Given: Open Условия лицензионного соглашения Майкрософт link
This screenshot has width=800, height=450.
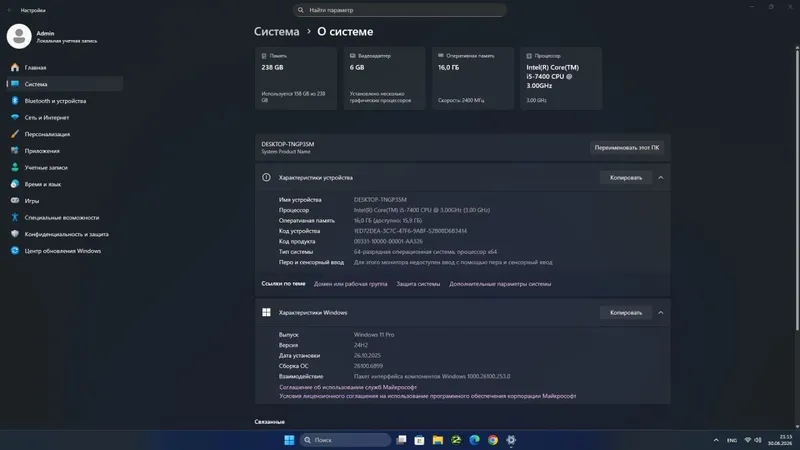Looking at the screenshot, I should coord(428,396).
